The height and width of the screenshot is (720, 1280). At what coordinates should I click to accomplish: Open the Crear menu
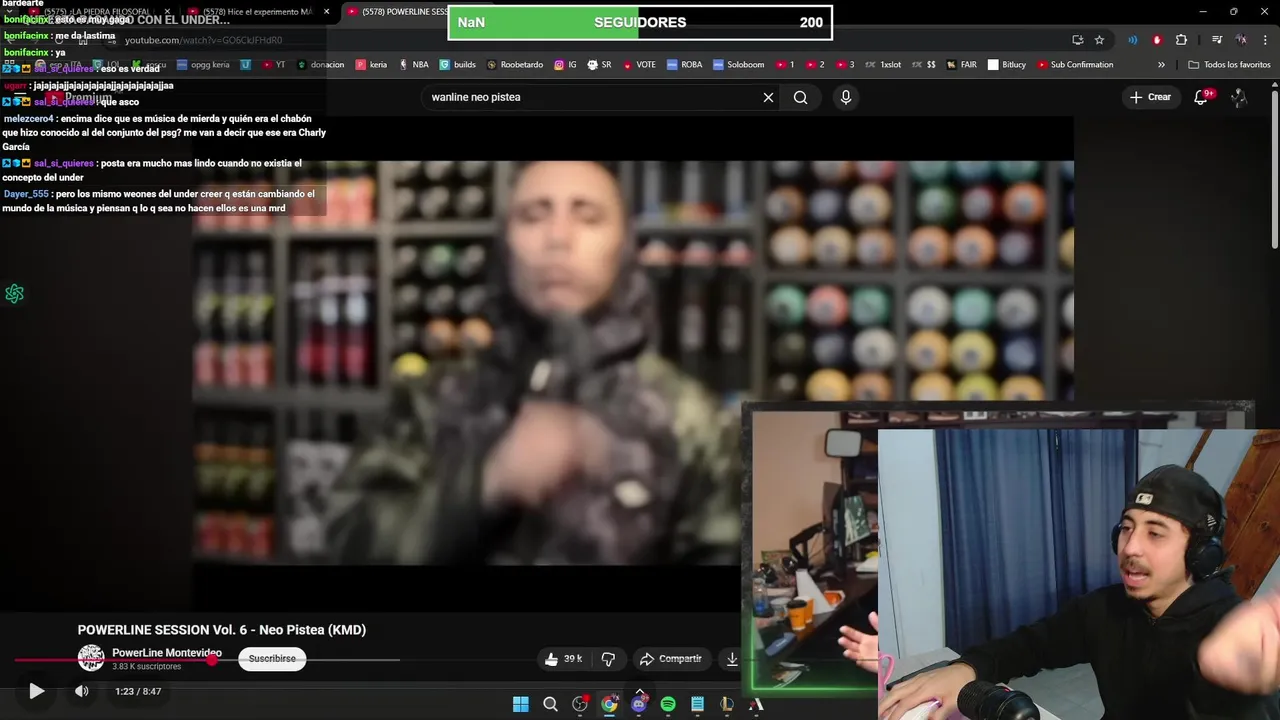1150,97
